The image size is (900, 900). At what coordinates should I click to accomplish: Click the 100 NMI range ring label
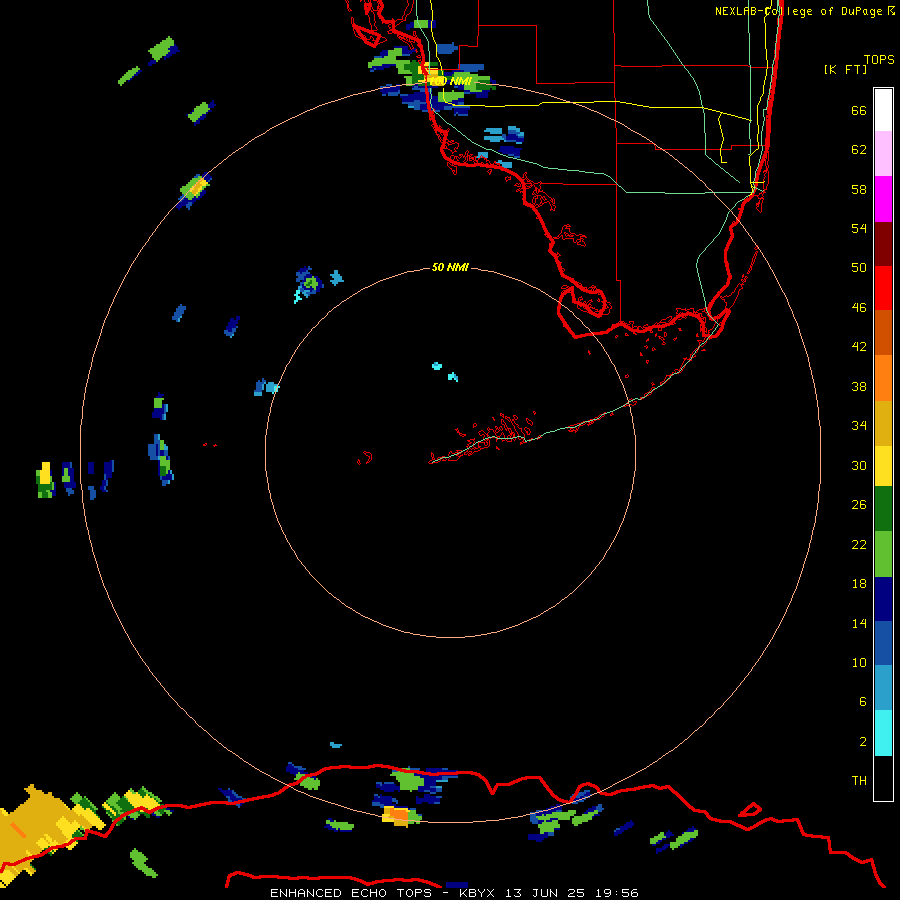pyautogui.click(x=449, y=82)
